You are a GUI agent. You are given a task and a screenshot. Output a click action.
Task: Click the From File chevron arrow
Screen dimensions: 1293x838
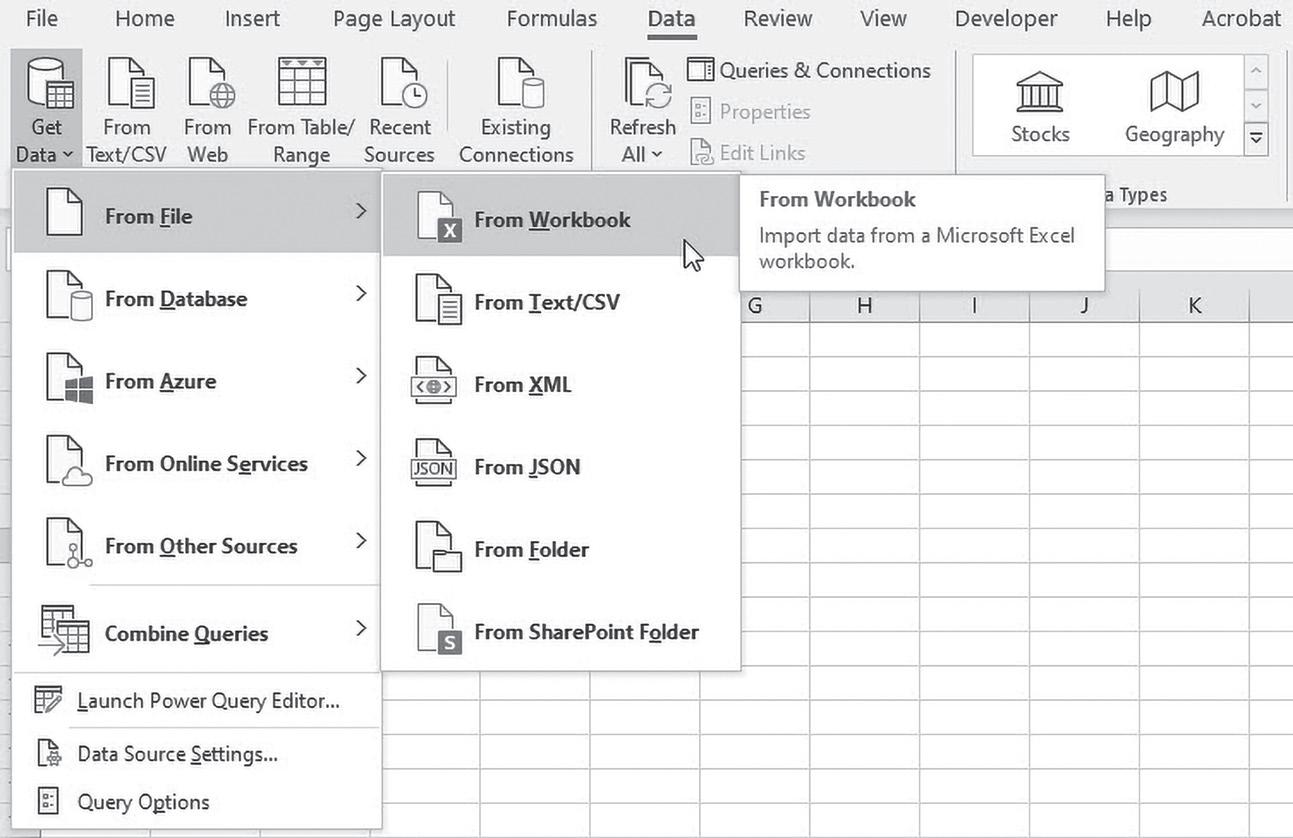click(361, 211)
